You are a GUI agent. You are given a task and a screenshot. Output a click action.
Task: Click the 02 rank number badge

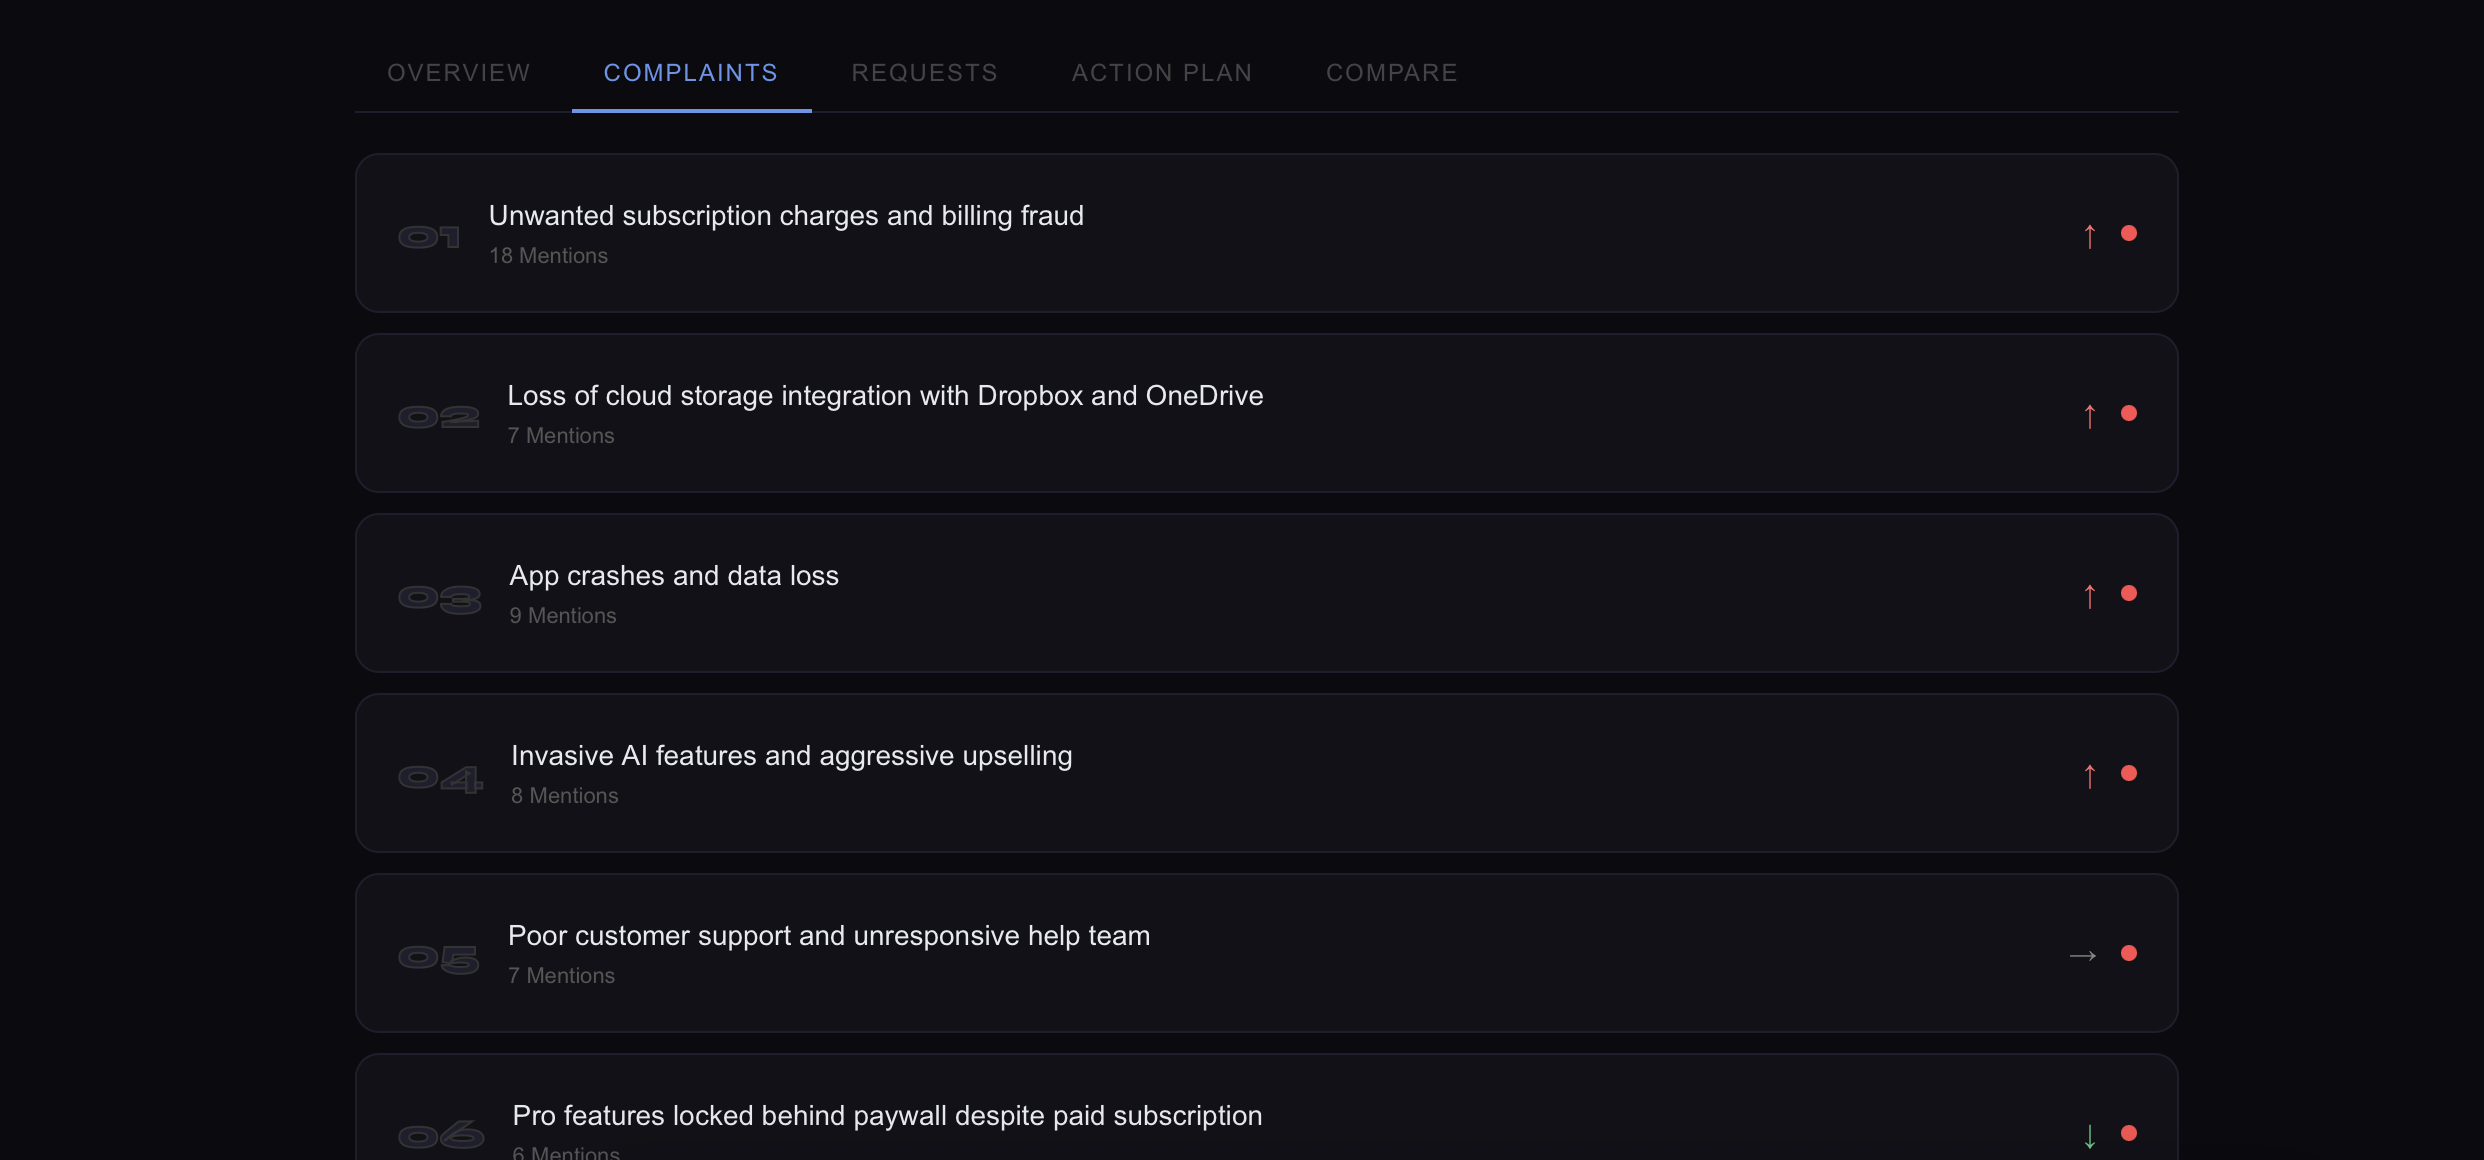tap(438, 417)
